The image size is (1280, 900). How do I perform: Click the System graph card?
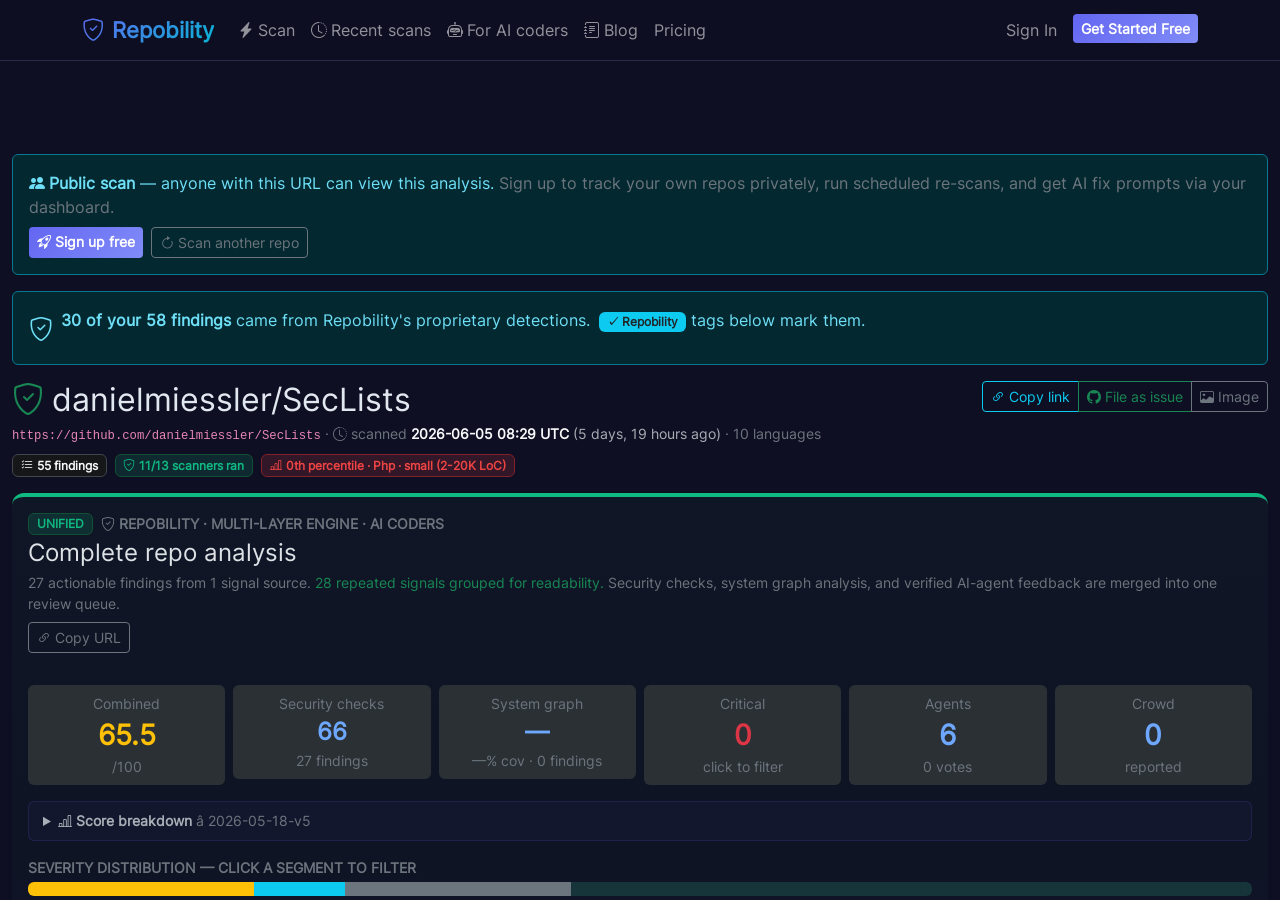(x=537, y=732)
